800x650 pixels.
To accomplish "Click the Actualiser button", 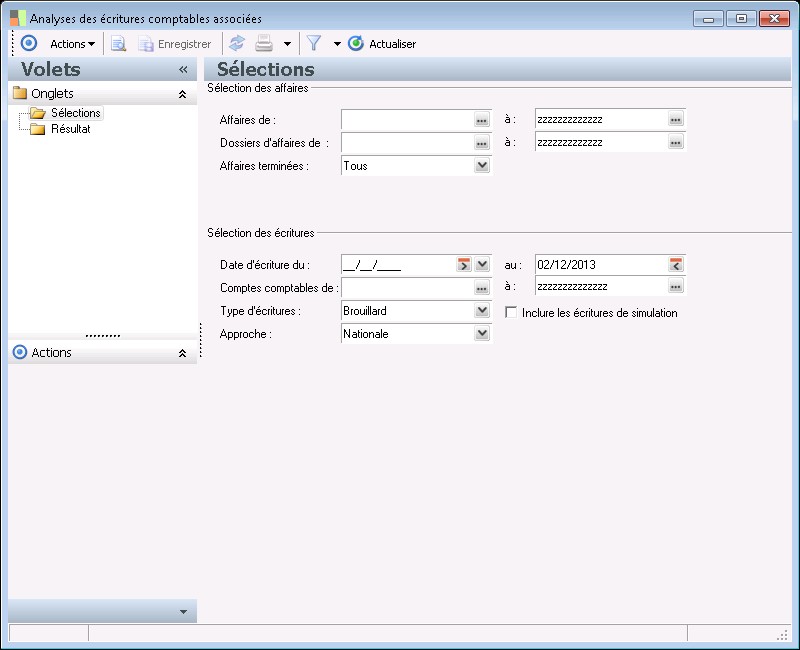I will coord(383,44).
